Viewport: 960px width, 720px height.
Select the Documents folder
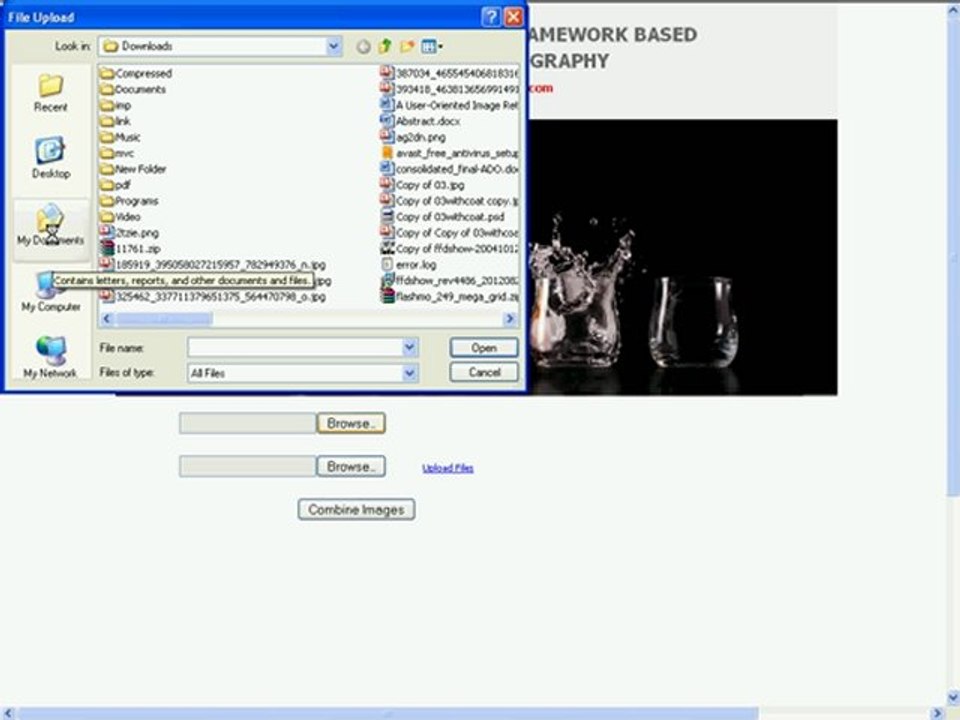click(133, 89)
